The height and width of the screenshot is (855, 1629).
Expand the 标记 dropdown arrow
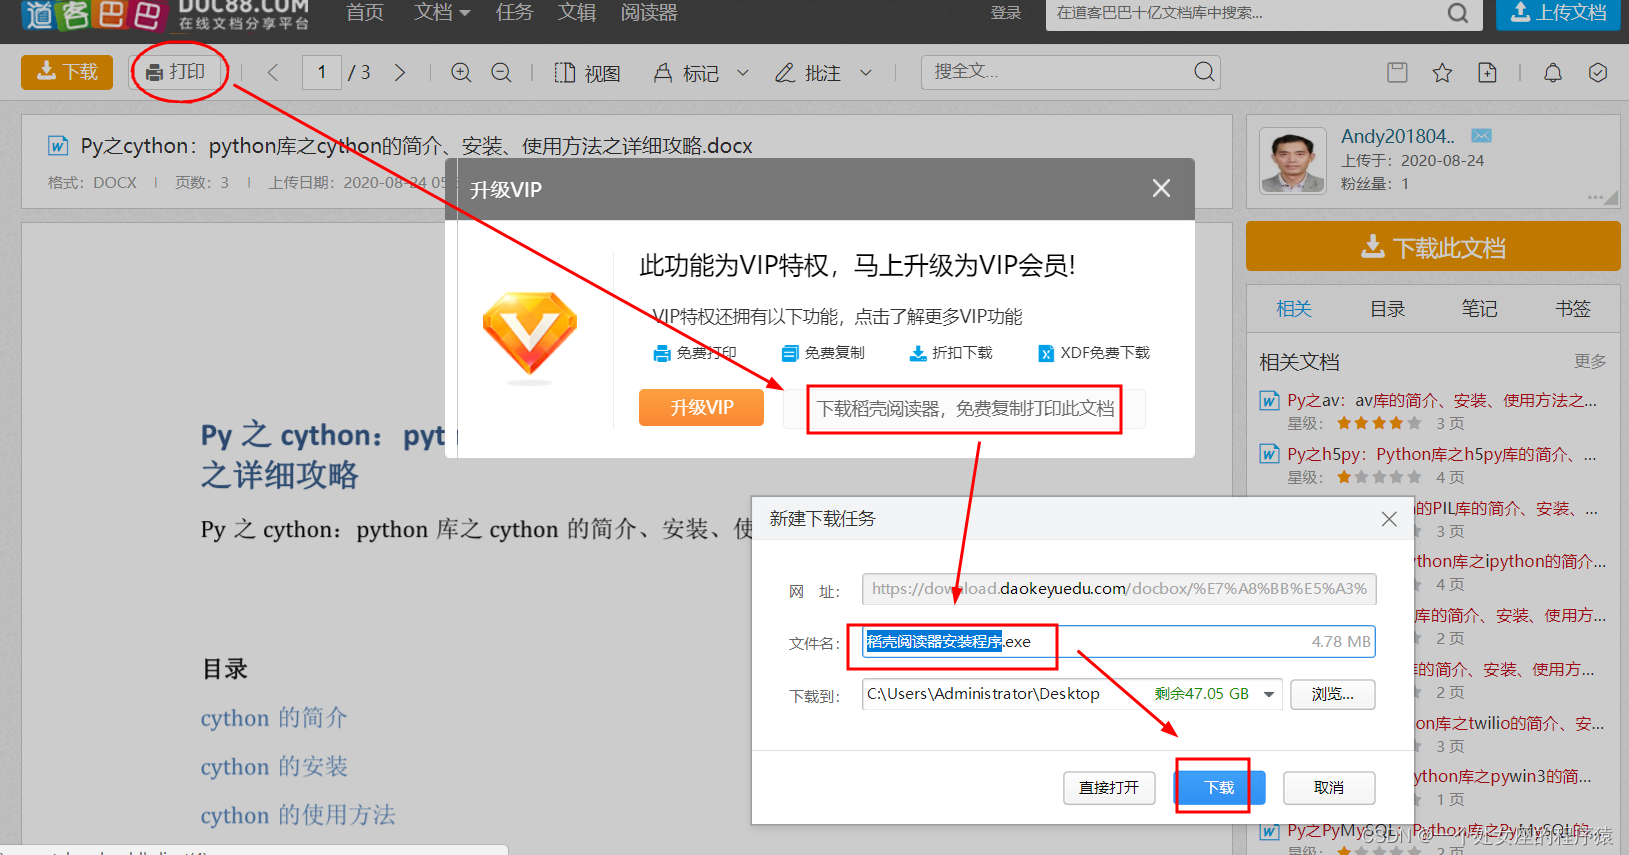743,73
